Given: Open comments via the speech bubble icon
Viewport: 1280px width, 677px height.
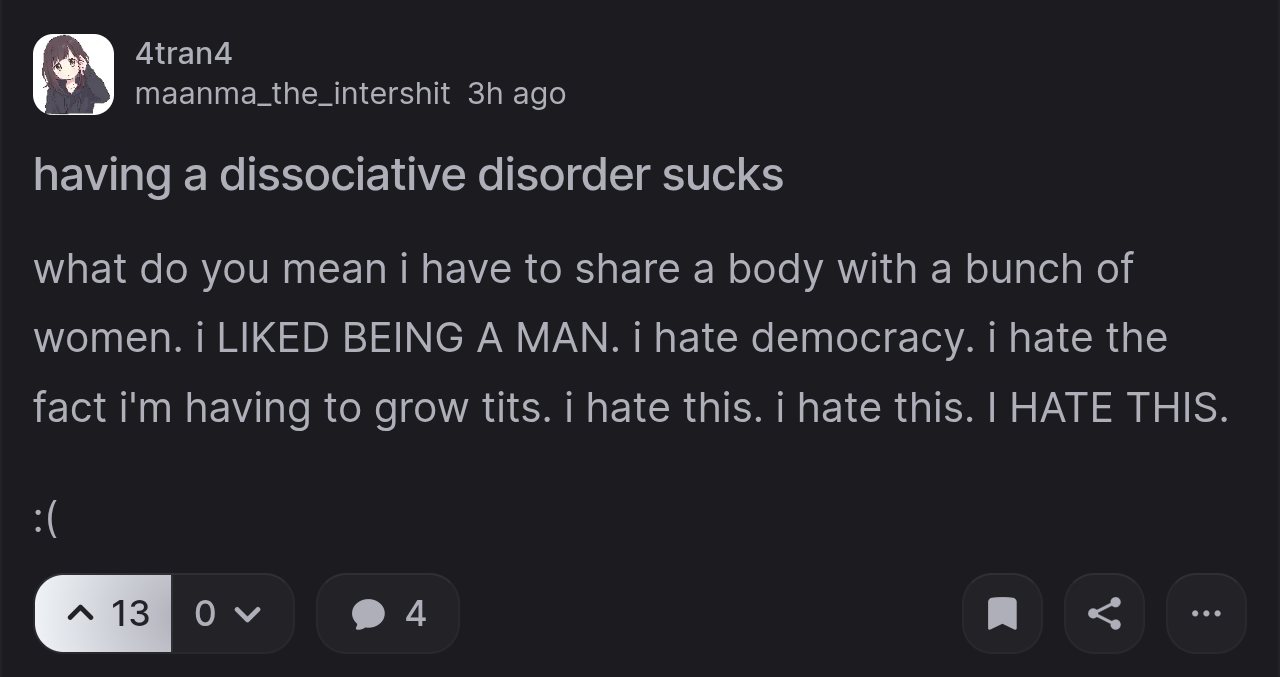Looking at the screenshot, I should (x=369, y=613).
